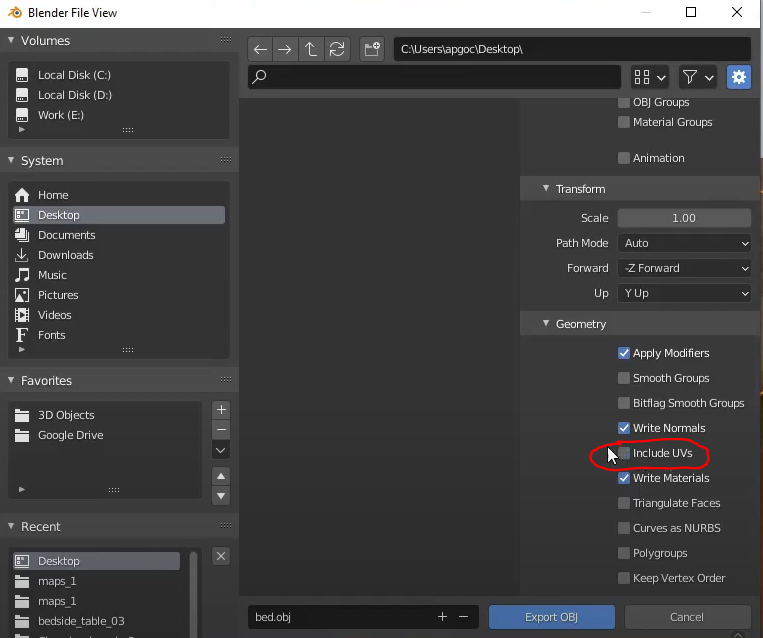Move favorite down in list

(x=221, y=496)
